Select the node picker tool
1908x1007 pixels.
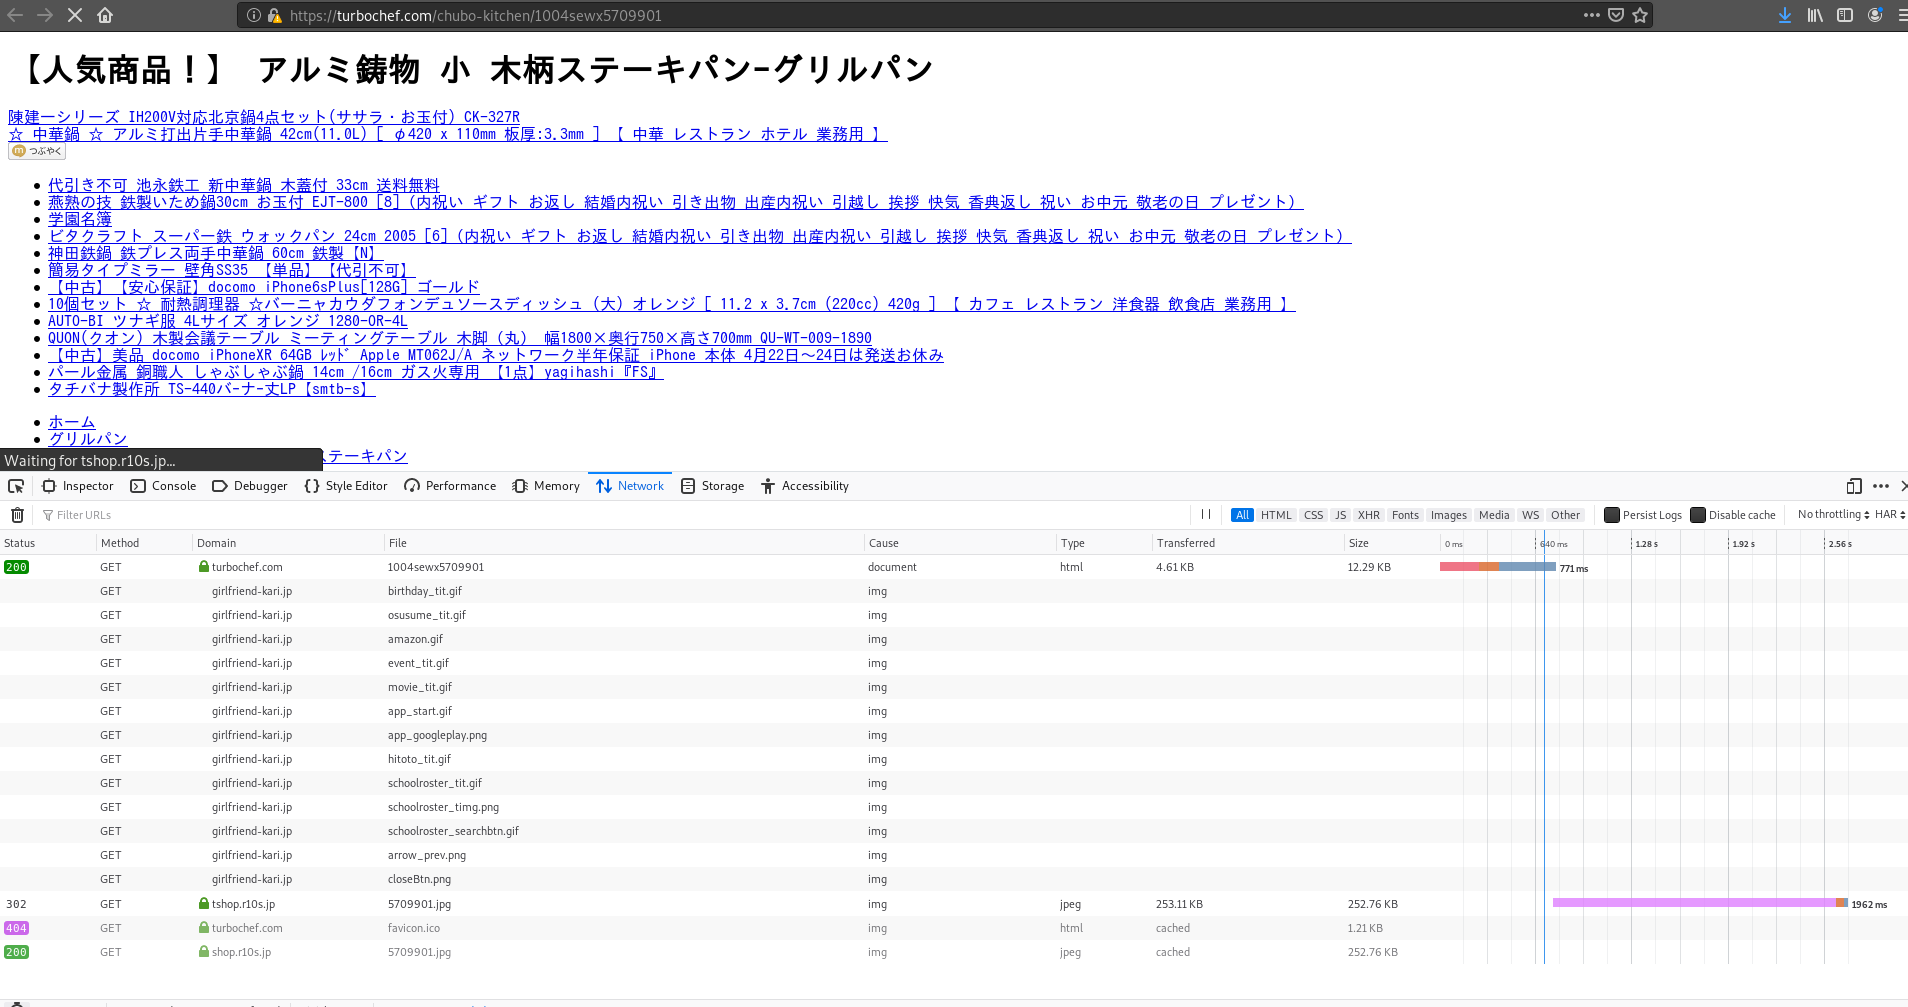[x=15, y=486]
